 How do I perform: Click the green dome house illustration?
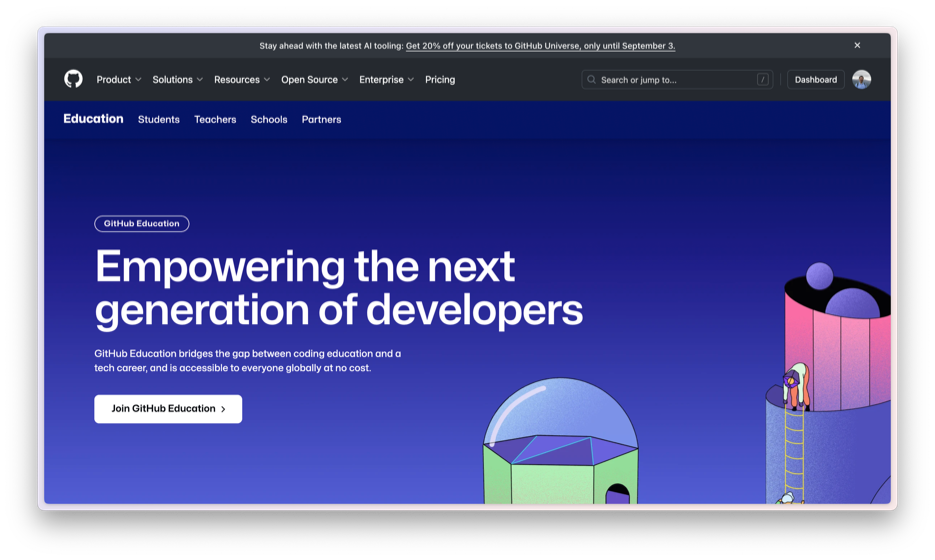pyautogui.click(x=561, y=441)
